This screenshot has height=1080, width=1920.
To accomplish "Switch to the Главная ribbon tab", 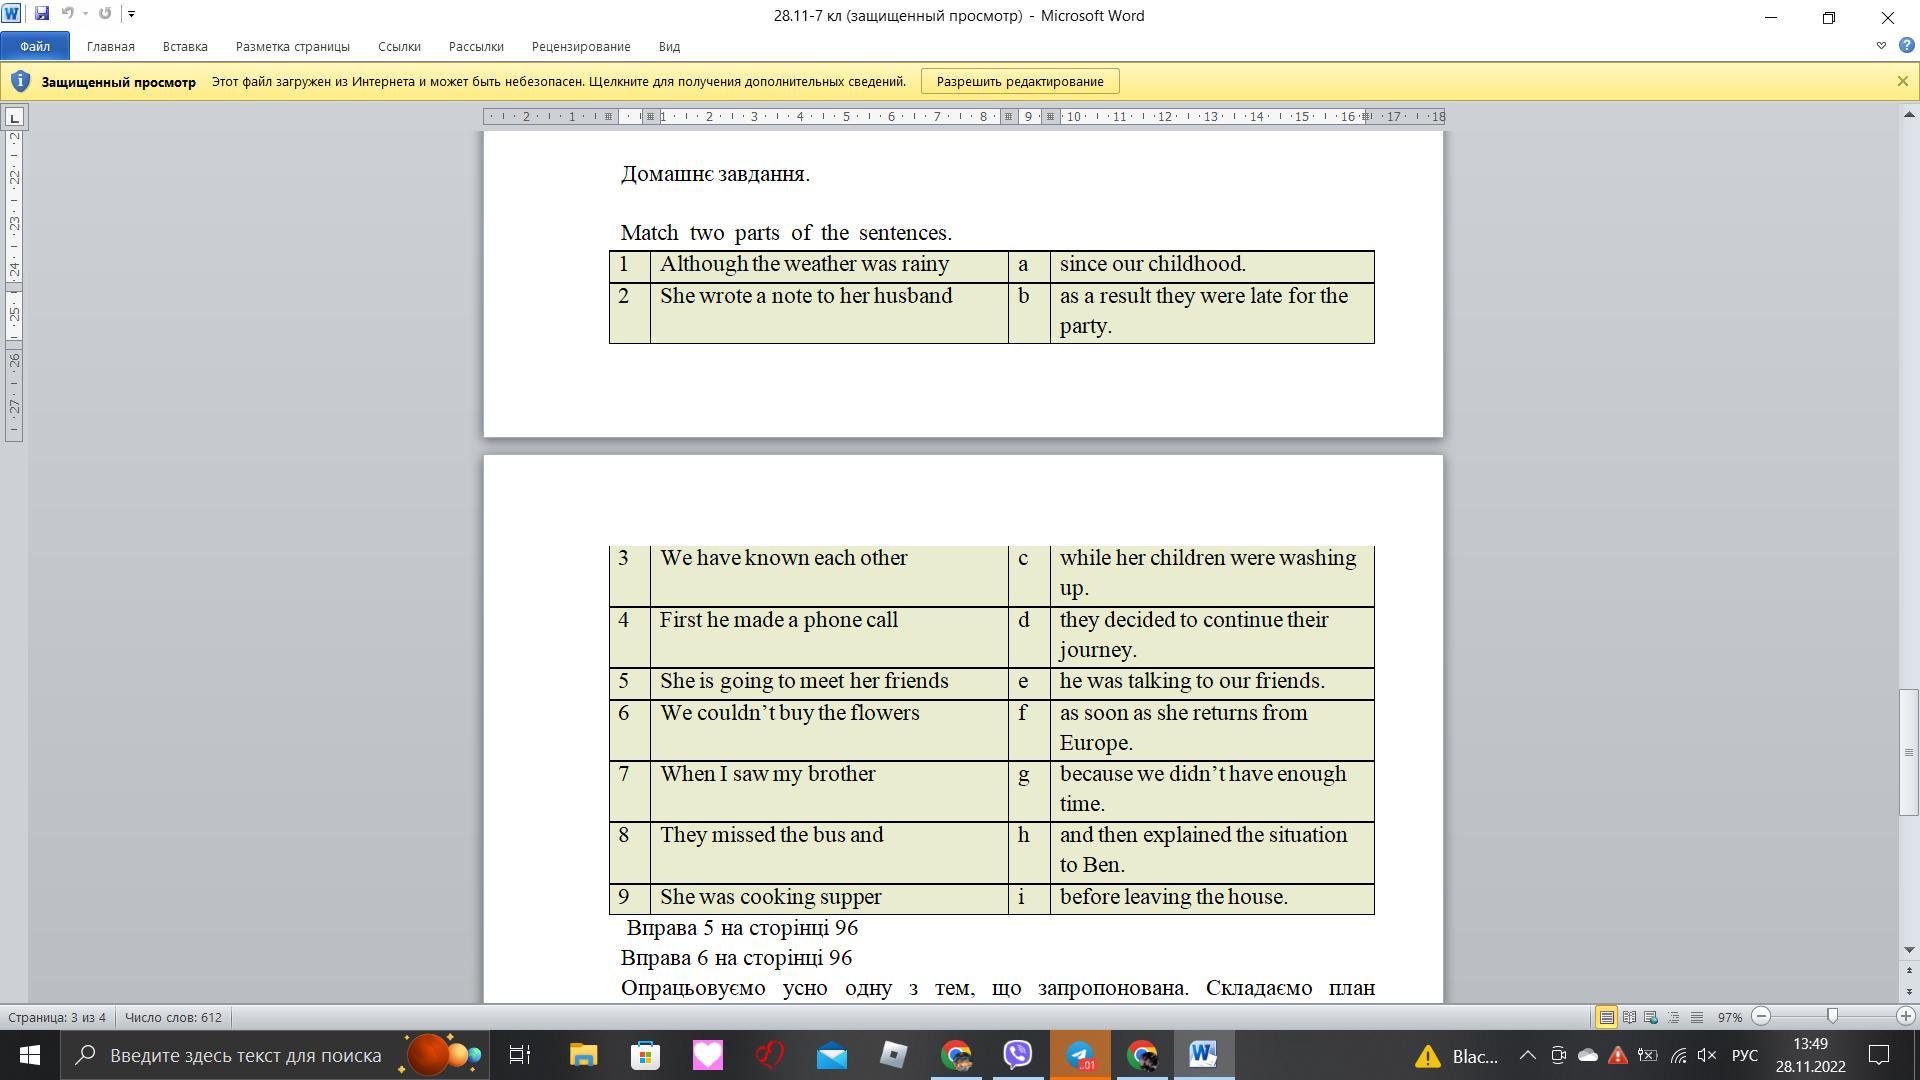I will [x=110, y=46].
